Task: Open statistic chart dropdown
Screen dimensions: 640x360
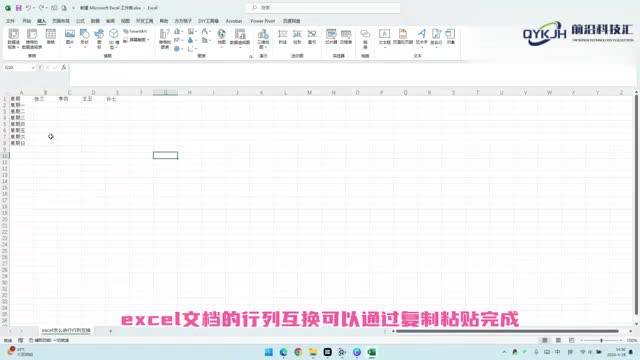Action: click(x=192, y=40)
